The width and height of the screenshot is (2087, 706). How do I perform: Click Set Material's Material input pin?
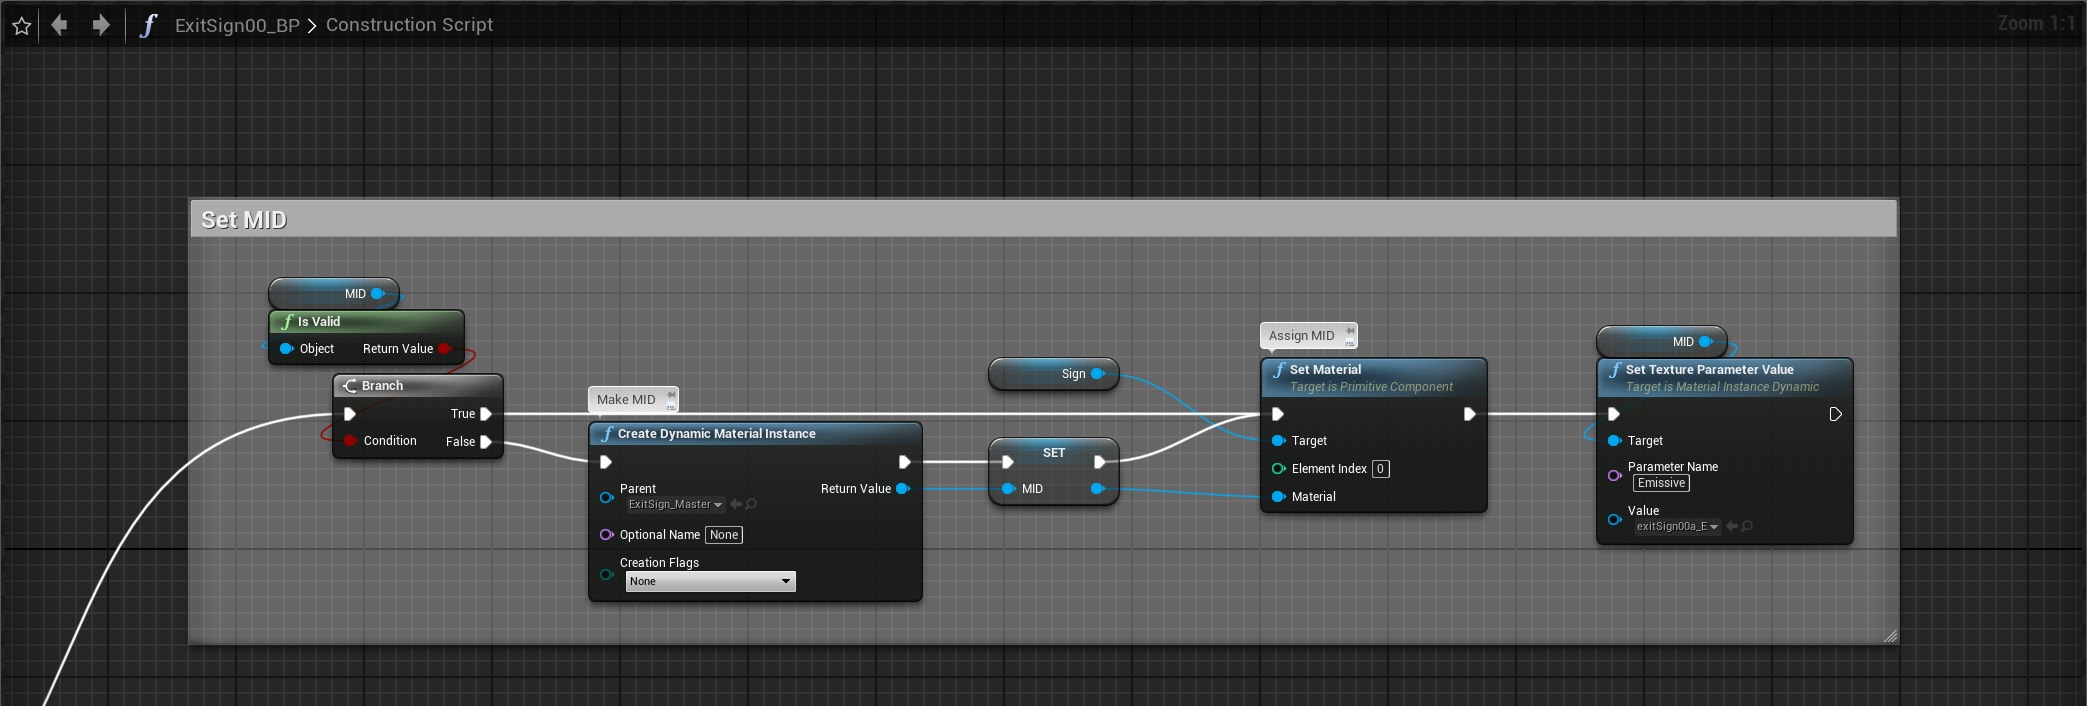(x=1278, y=497)
